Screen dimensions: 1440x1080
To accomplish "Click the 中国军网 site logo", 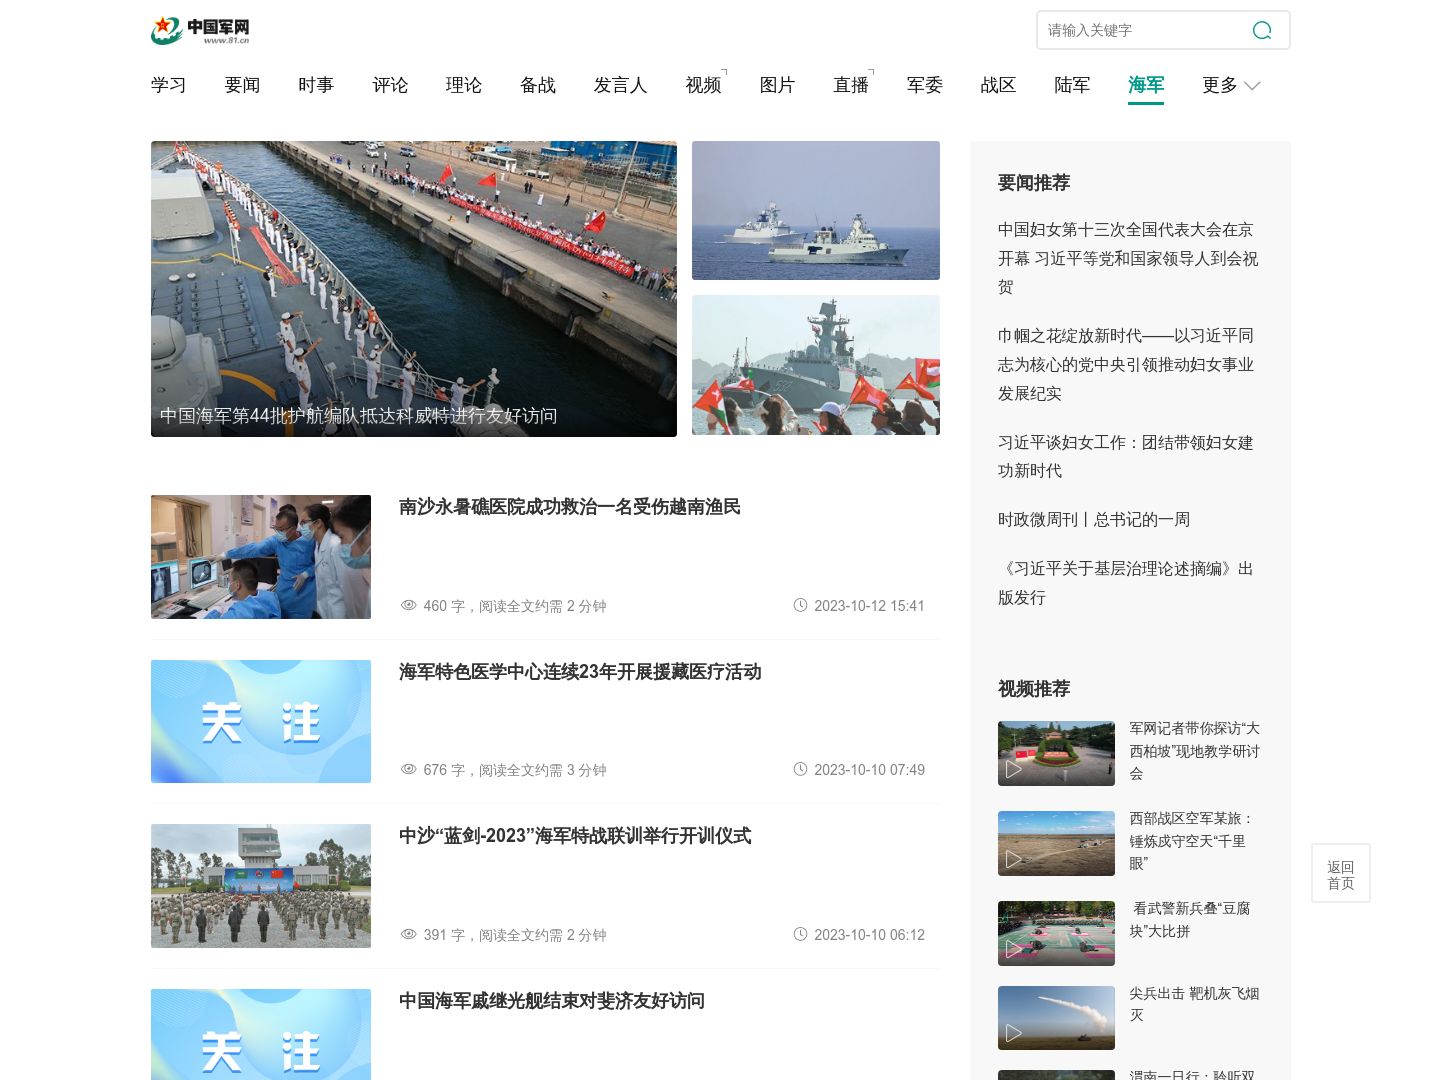I will pos(200,30).
